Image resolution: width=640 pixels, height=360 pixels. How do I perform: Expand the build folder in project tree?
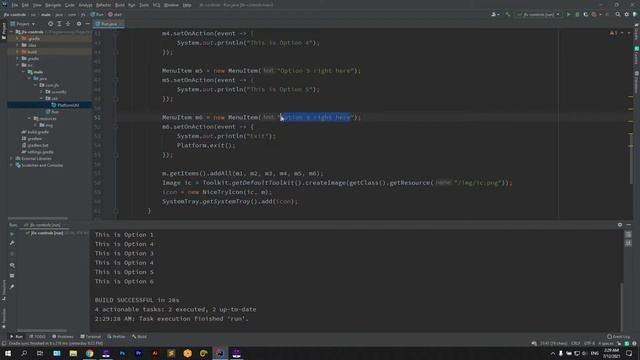(18, 52)
